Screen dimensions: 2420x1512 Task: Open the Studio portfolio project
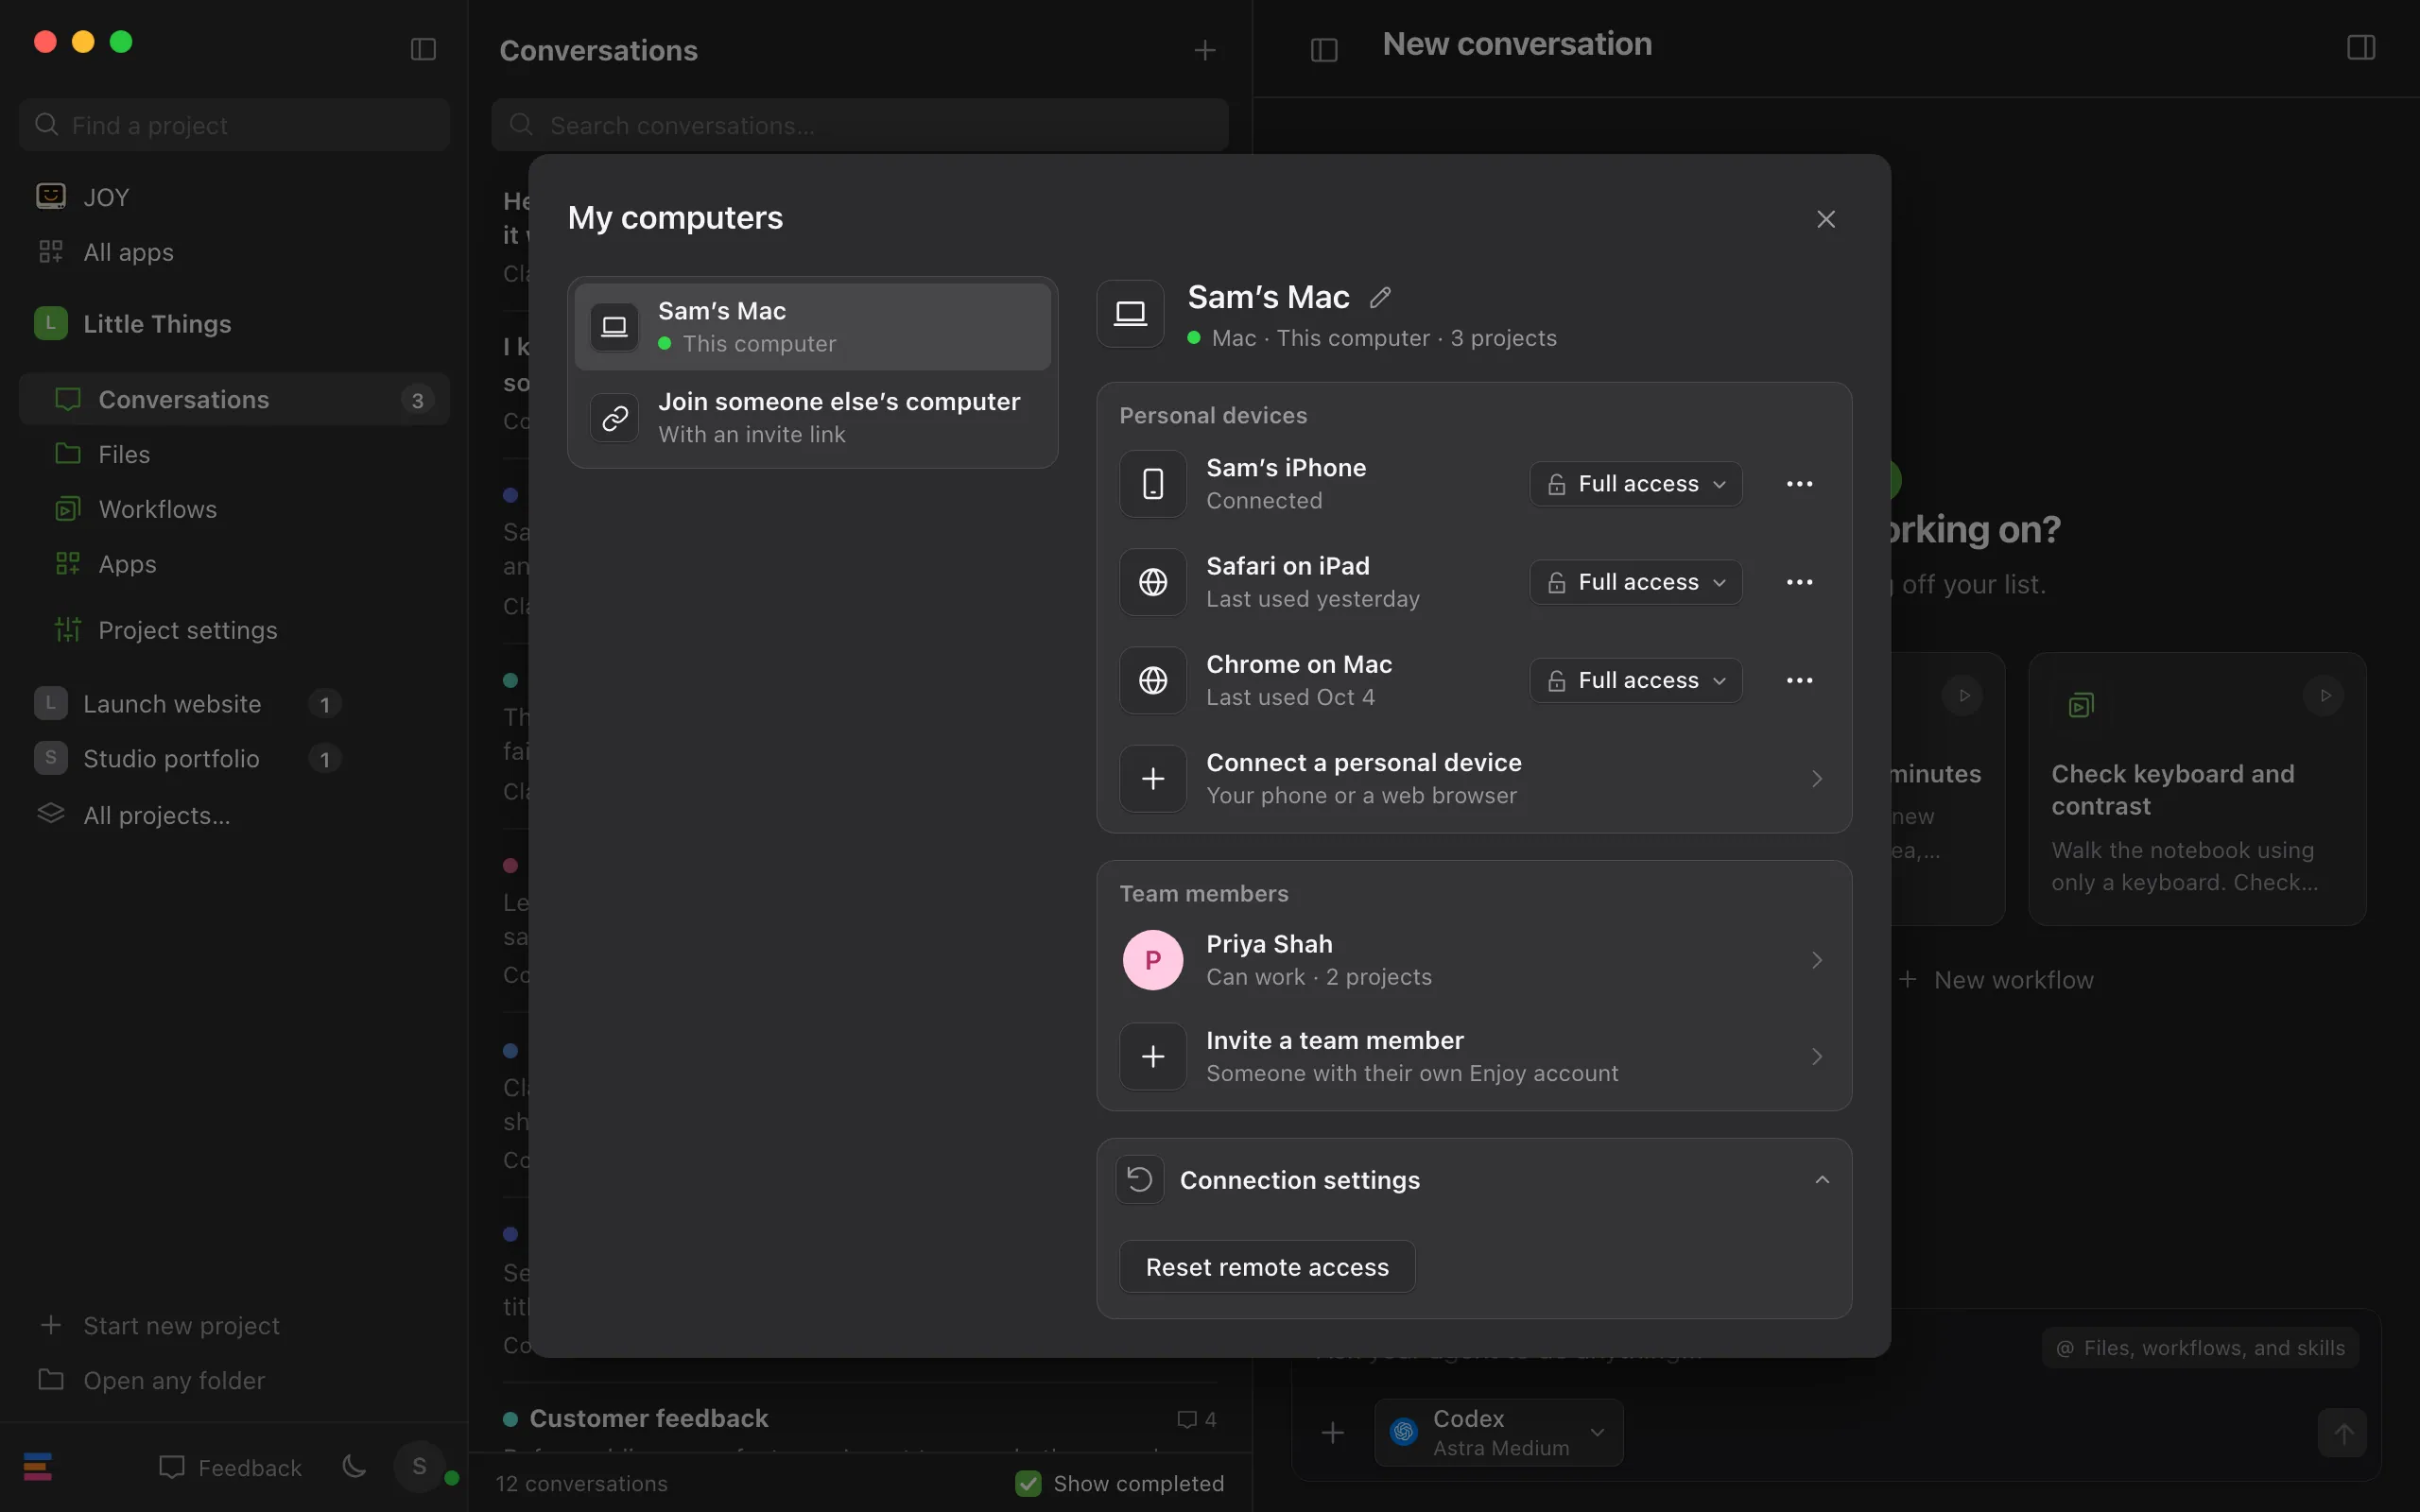pyautogui.click(x=188, y=759)
